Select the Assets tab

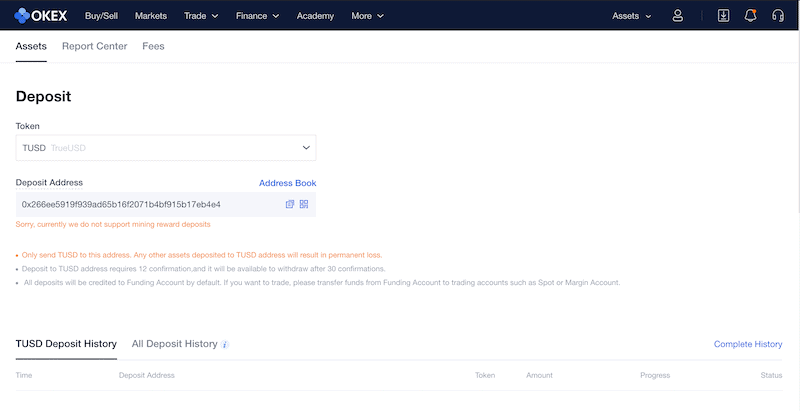31,46
